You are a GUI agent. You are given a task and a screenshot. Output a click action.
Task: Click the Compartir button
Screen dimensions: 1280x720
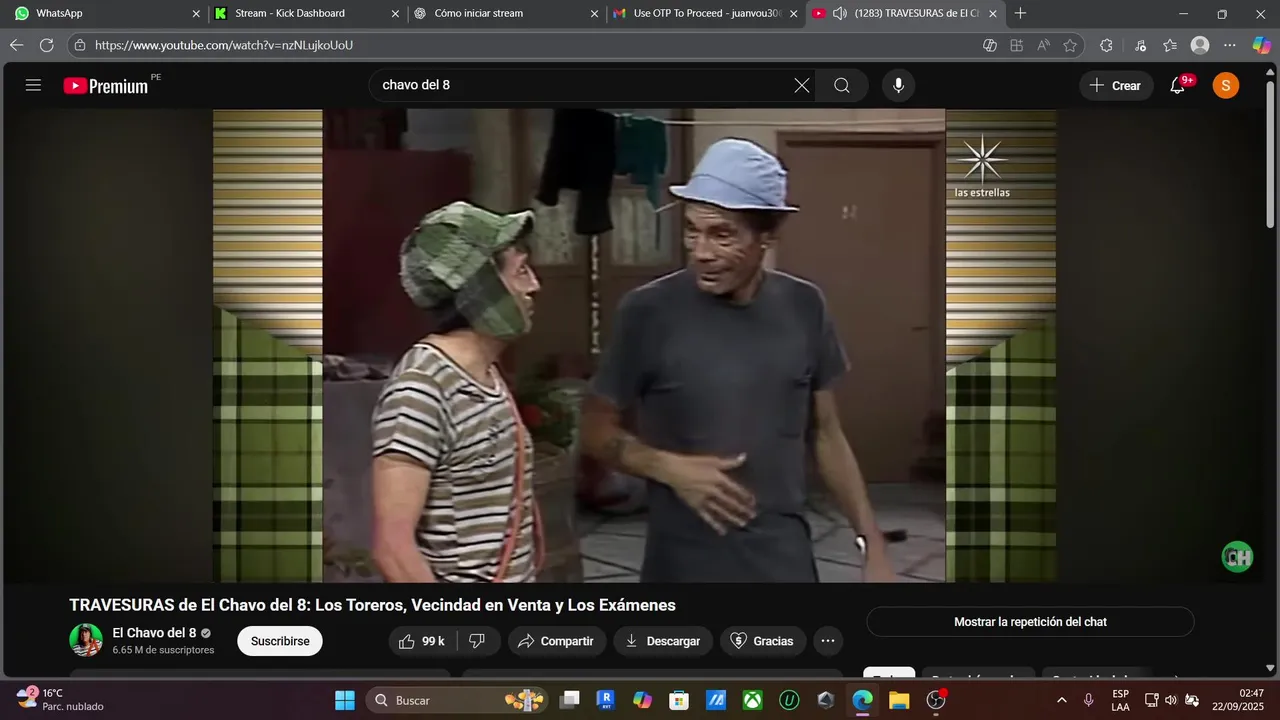pos(556,641)
